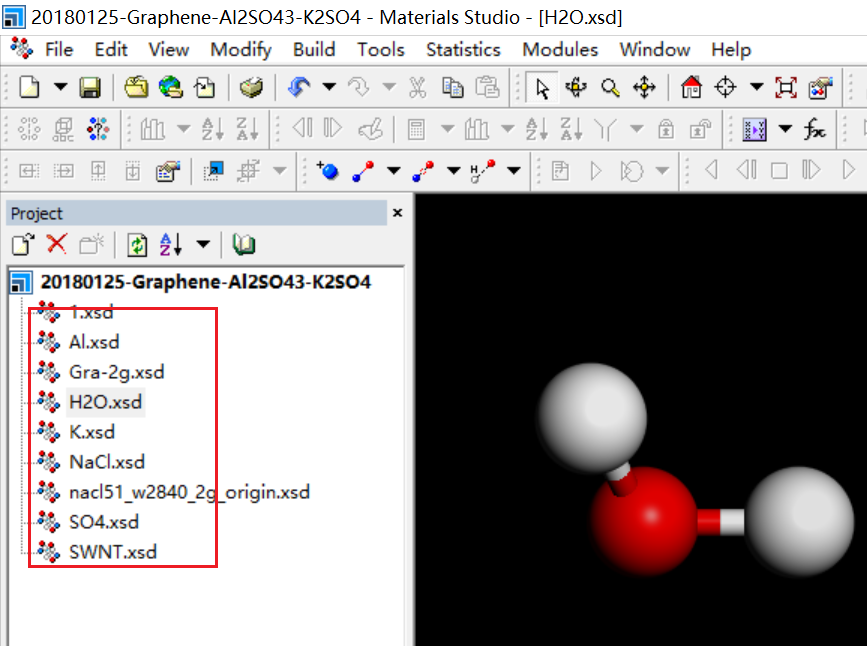Activate the Rotation mode tool
Viewport: 867px width, 646px height.
point(576,87)
